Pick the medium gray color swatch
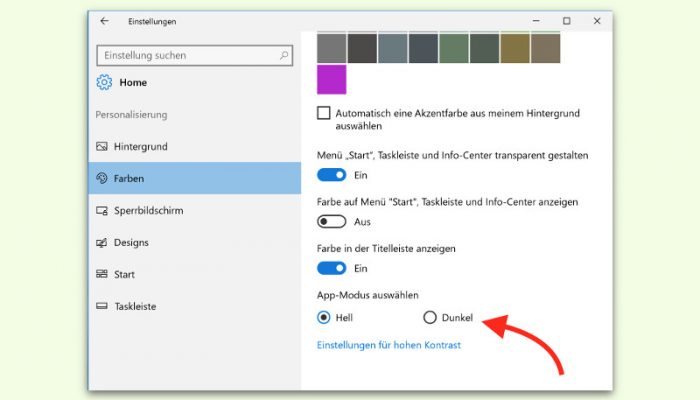The height and width of the screenshot is (400, 700). point(332,48)
